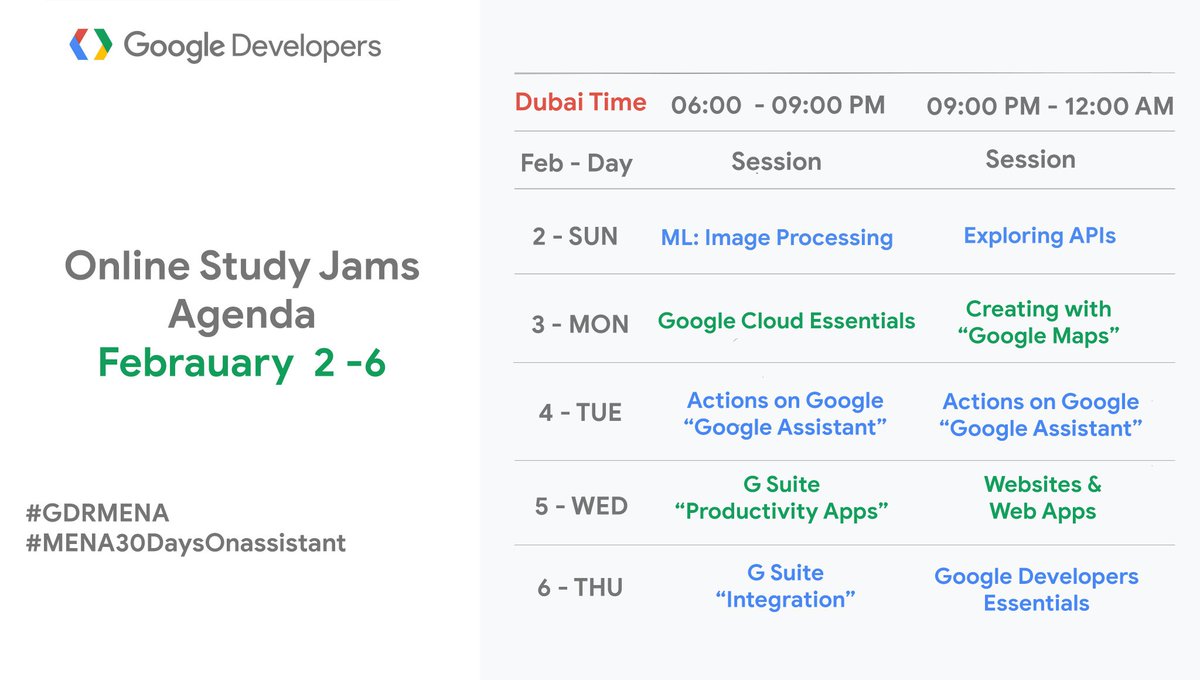Click the second "Session" column header

(1030, 159)
